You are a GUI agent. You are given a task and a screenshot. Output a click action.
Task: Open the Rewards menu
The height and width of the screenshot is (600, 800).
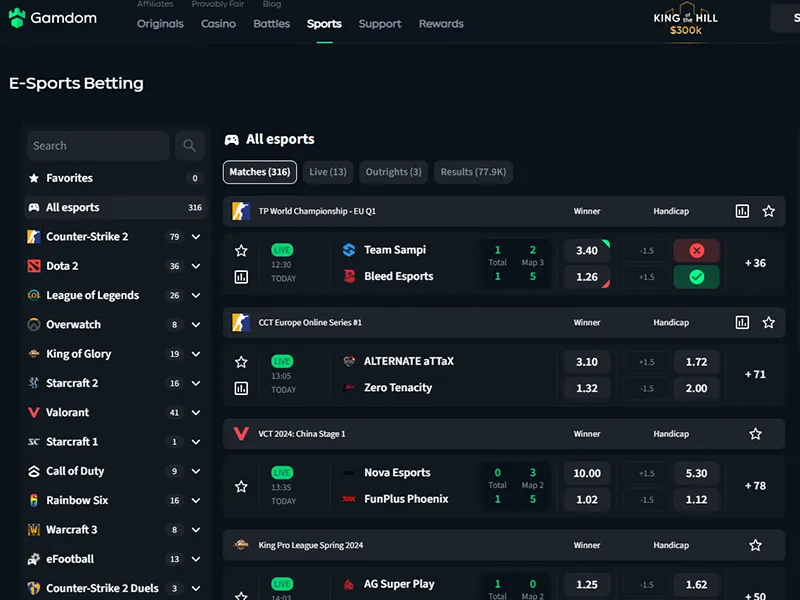point(441,24)
